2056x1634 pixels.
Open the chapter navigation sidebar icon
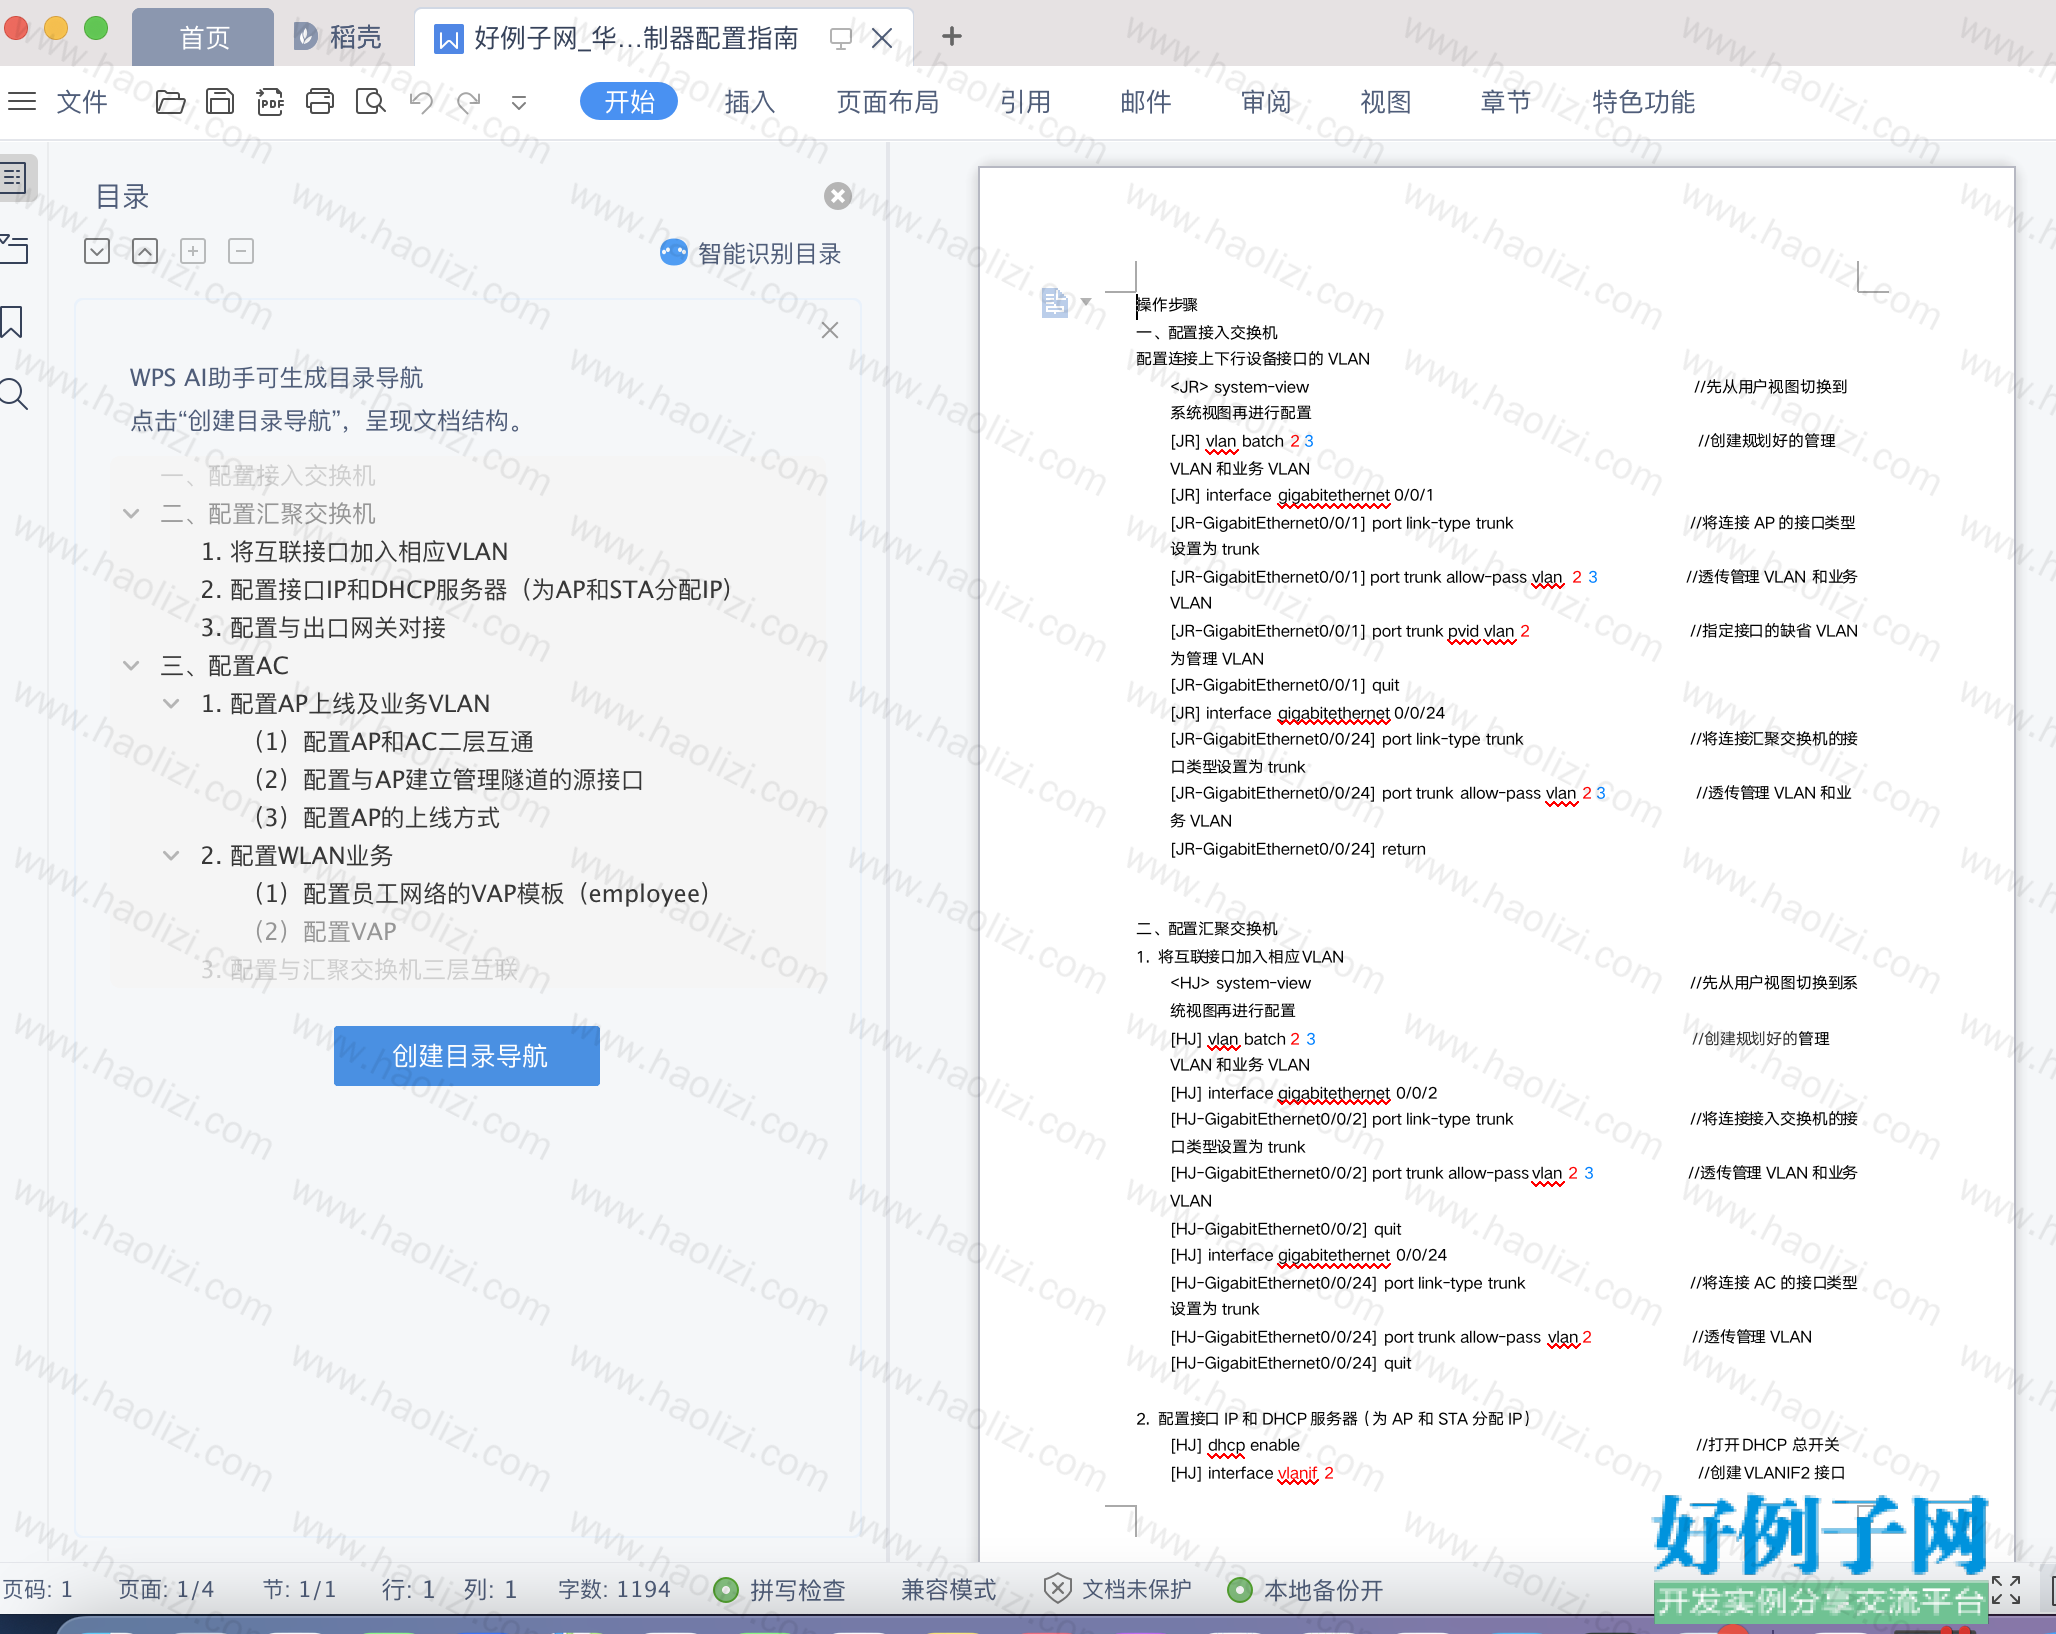[14, 248]
